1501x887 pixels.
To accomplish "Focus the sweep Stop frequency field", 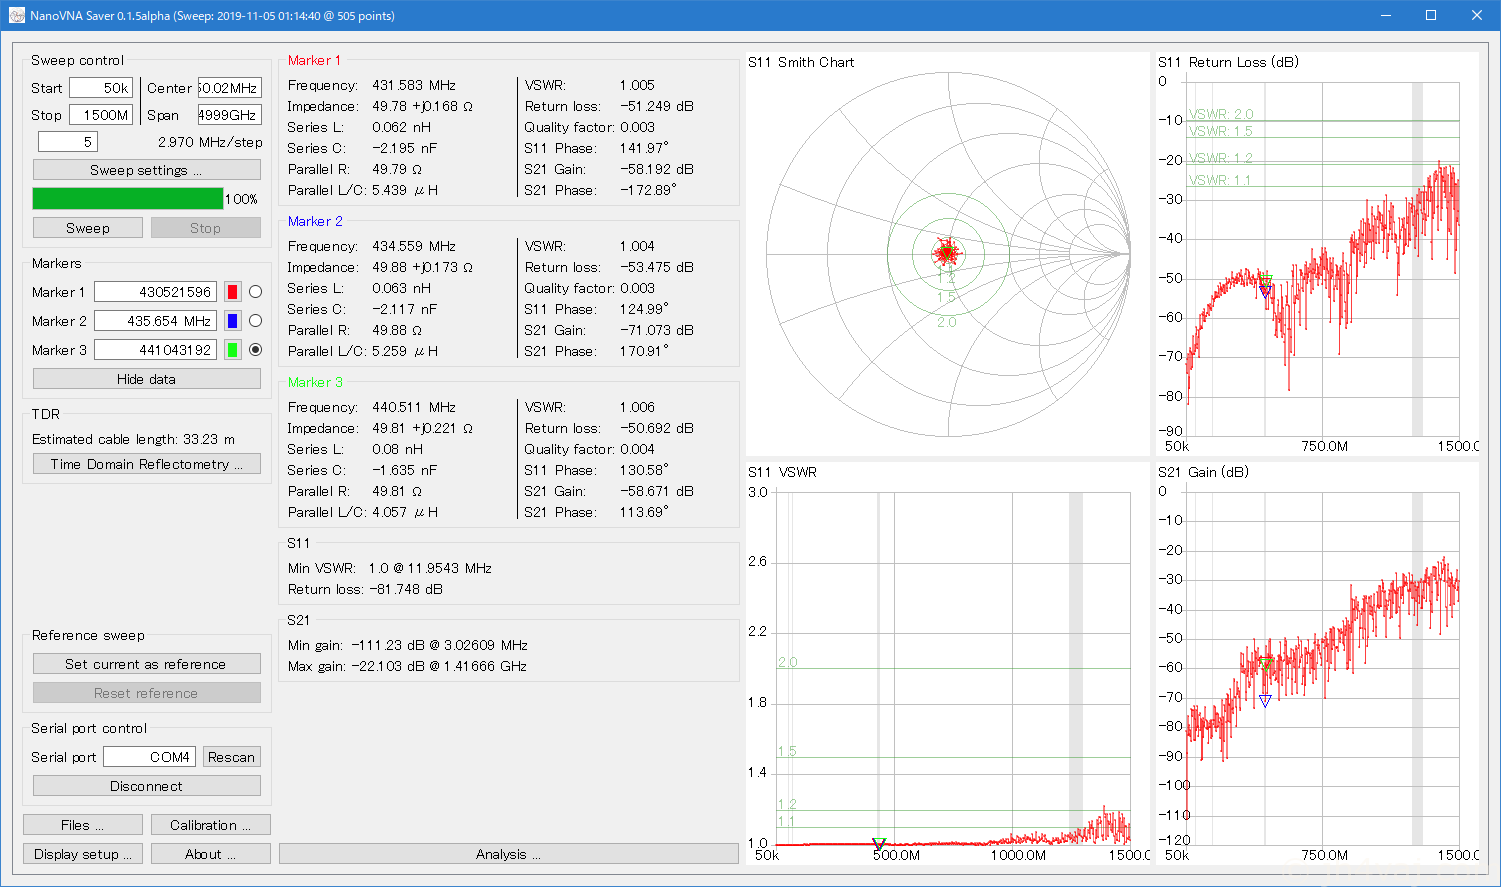I will (x=101, y=115).
